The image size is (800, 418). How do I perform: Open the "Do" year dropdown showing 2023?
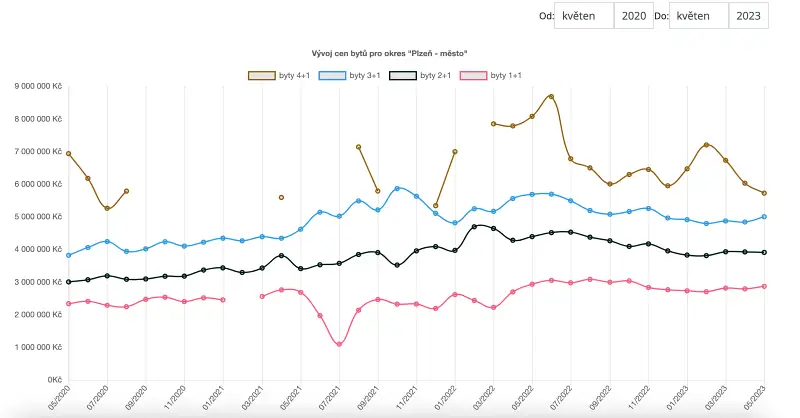click(747, 16)
